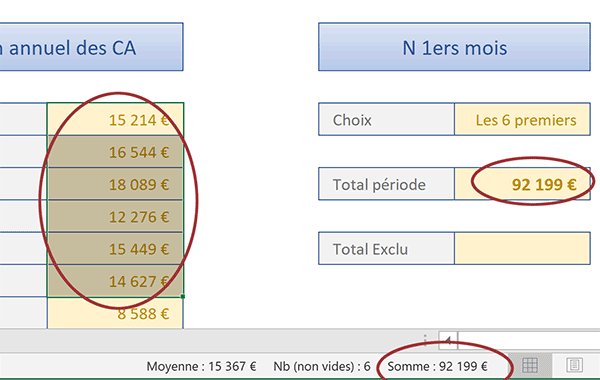Select the cell showing 12 276 €
Image resolution: width=600 pixels, height=380 pixels.
(116, 216)
